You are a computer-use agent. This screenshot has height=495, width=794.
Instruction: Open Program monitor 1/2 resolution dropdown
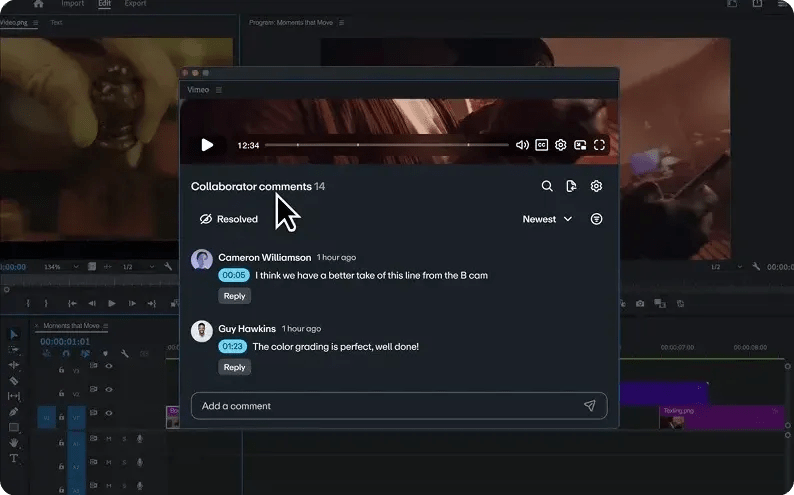point(726,267)
